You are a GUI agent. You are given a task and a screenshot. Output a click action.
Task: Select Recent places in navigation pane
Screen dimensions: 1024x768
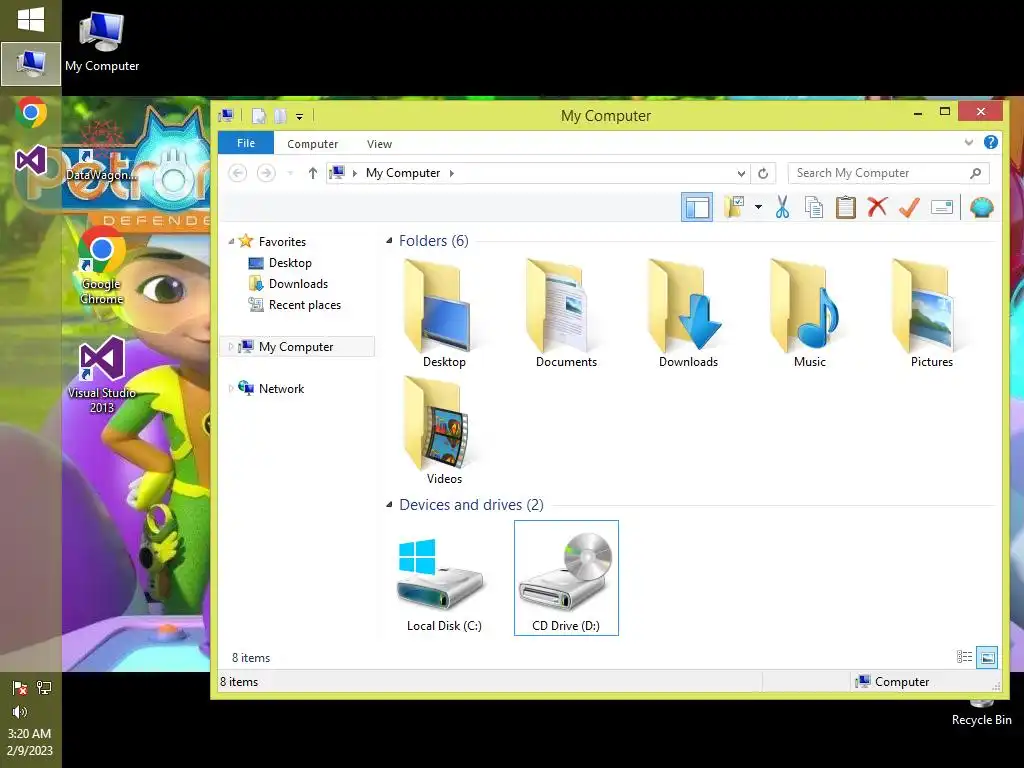point(304,305)
